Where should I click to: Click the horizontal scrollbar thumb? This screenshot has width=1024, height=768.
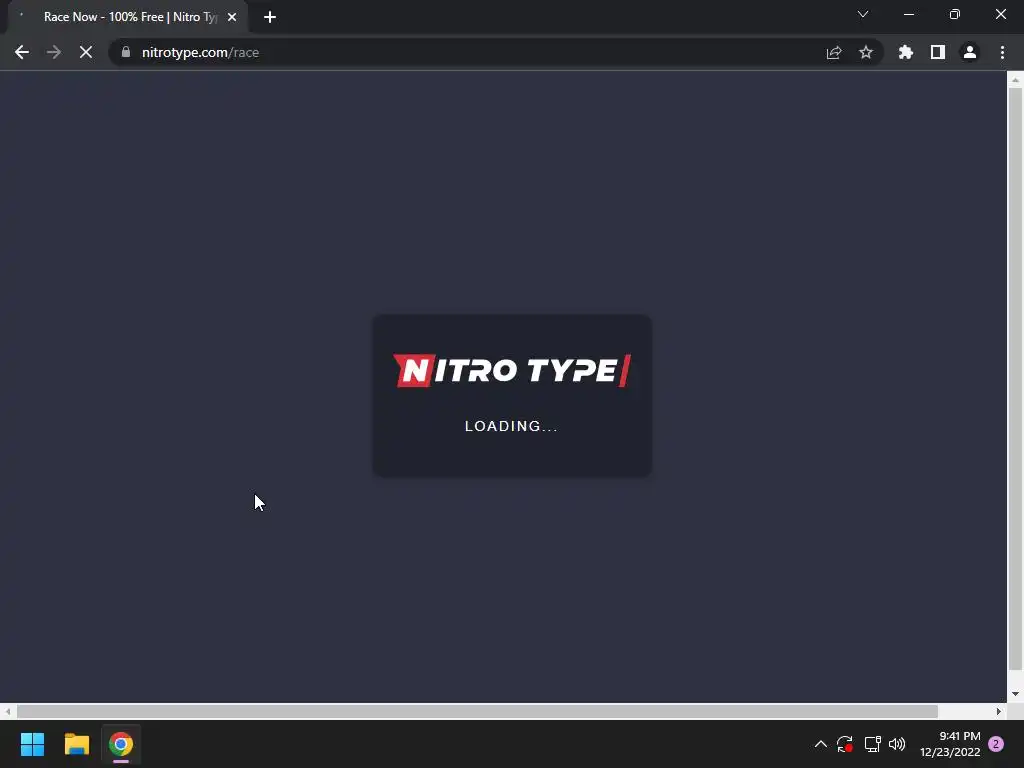pos(477,711)
